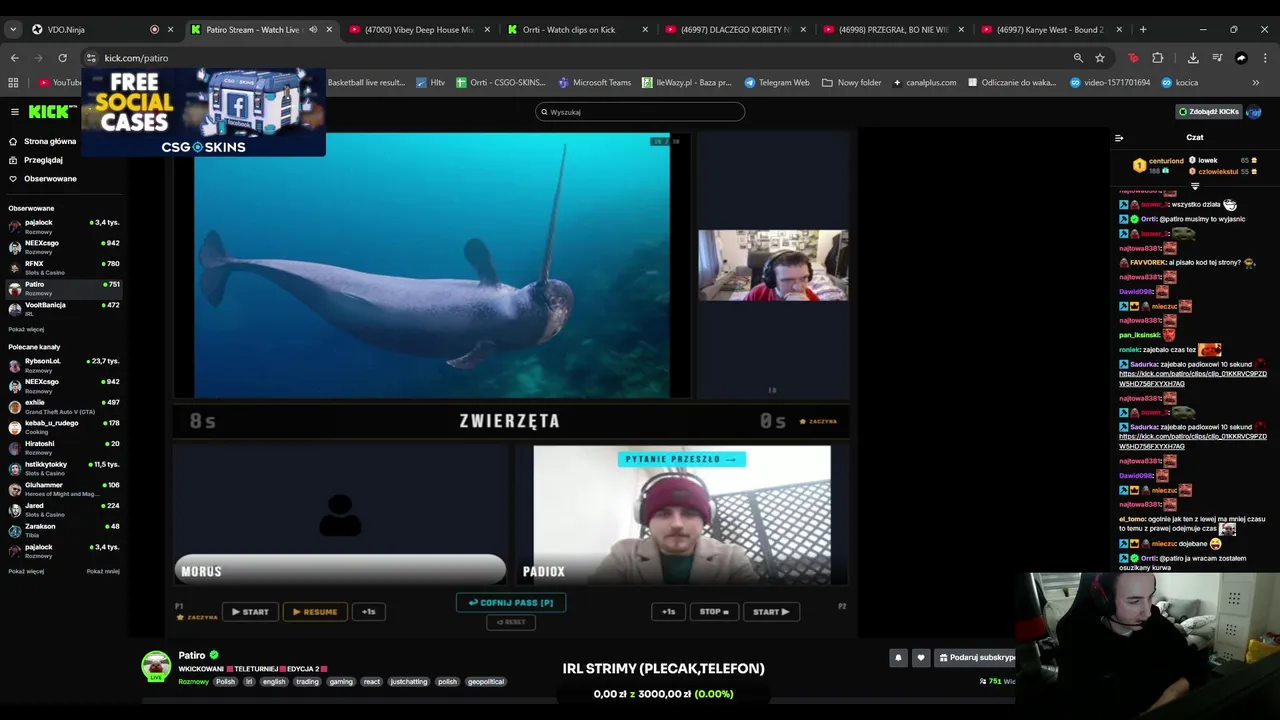
Task: Open the recommended channel Zarakson
Action: [x=64, y=530]
